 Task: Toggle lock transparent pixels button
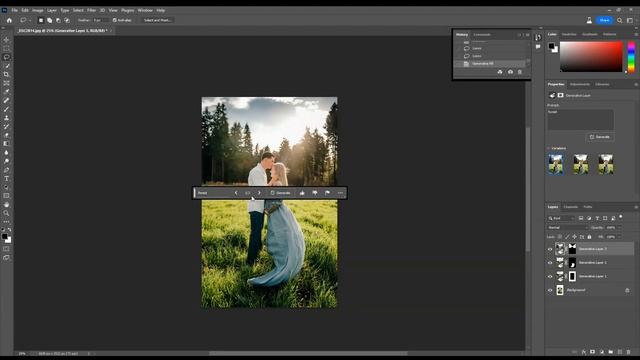[560, 237]
